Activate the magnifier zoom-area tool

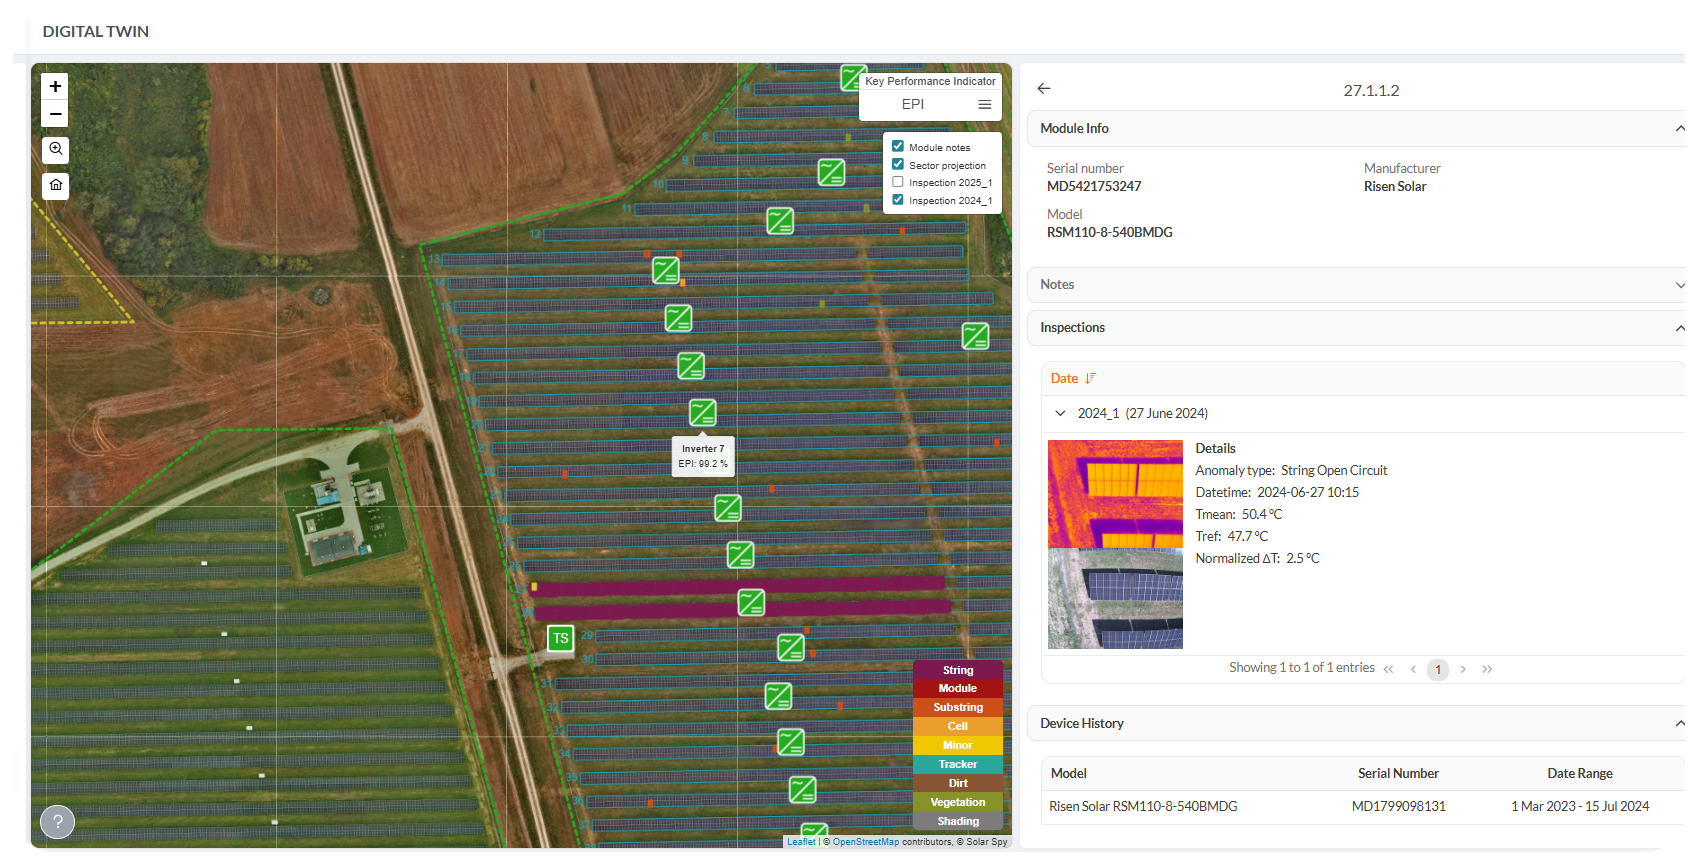55,149
